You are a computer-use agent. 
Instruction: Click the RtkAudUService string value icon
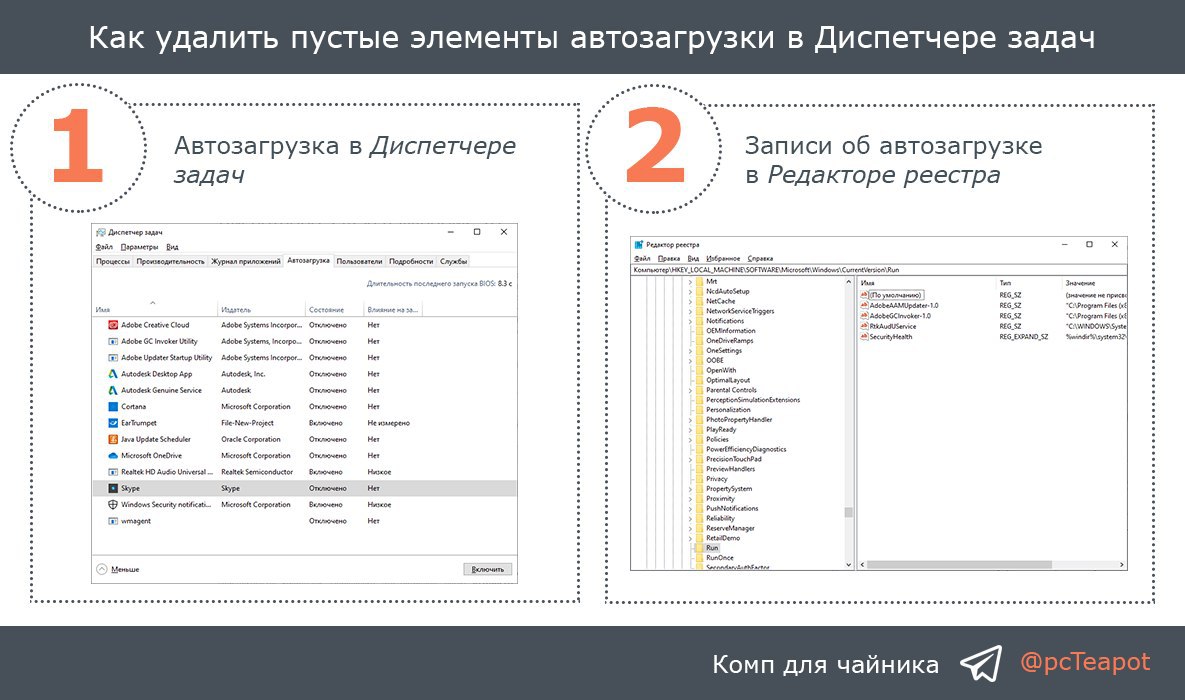864,327
